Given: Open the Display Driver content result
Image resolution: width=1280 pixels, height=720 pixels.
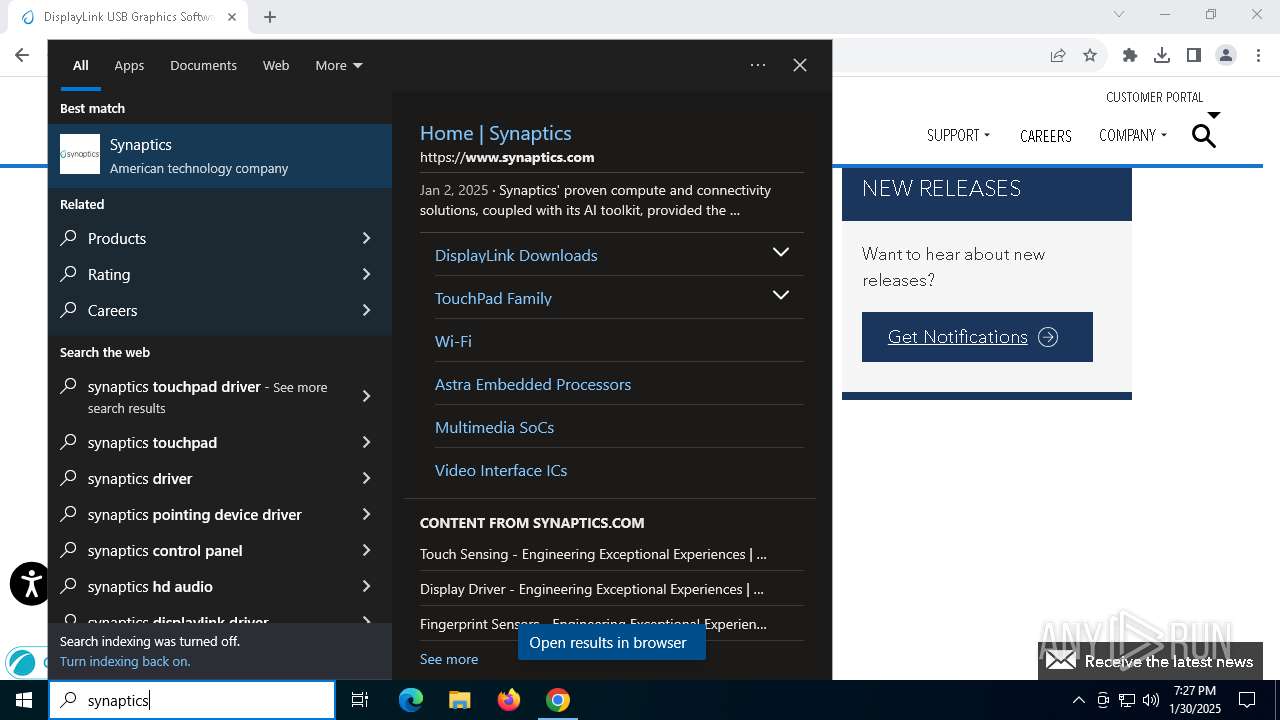Looking at the screenshot, I should click(x=592, y=589).
